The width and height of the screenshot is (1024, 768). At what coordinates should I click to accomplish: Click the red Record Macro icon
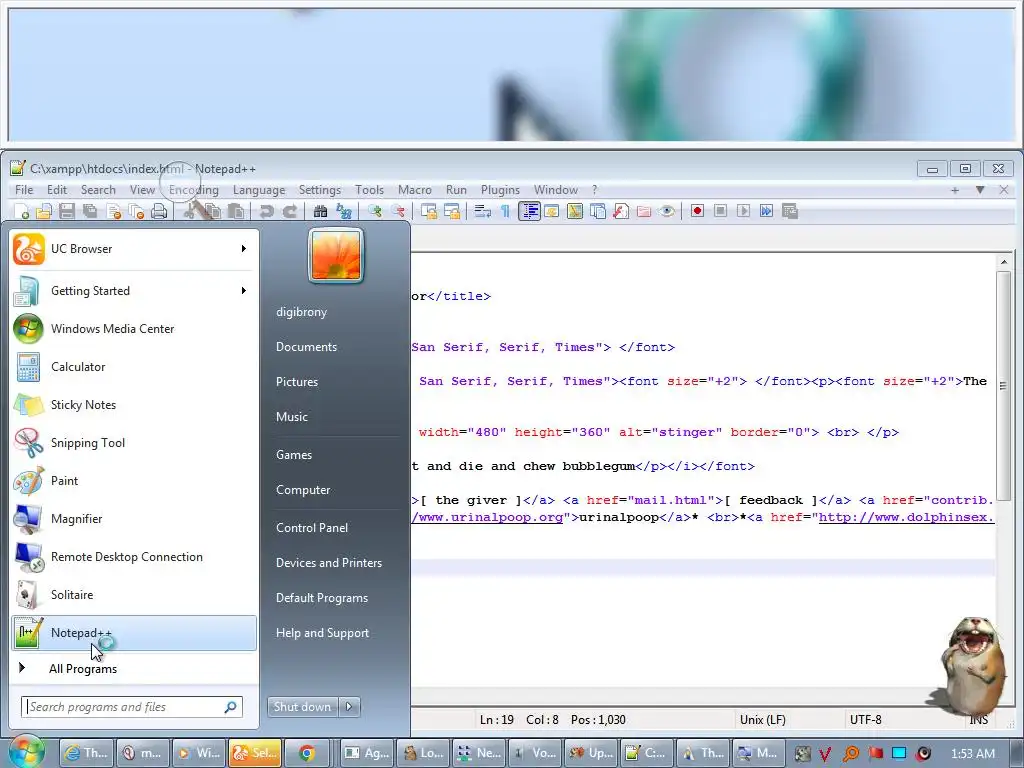click(x=697, y=211)
